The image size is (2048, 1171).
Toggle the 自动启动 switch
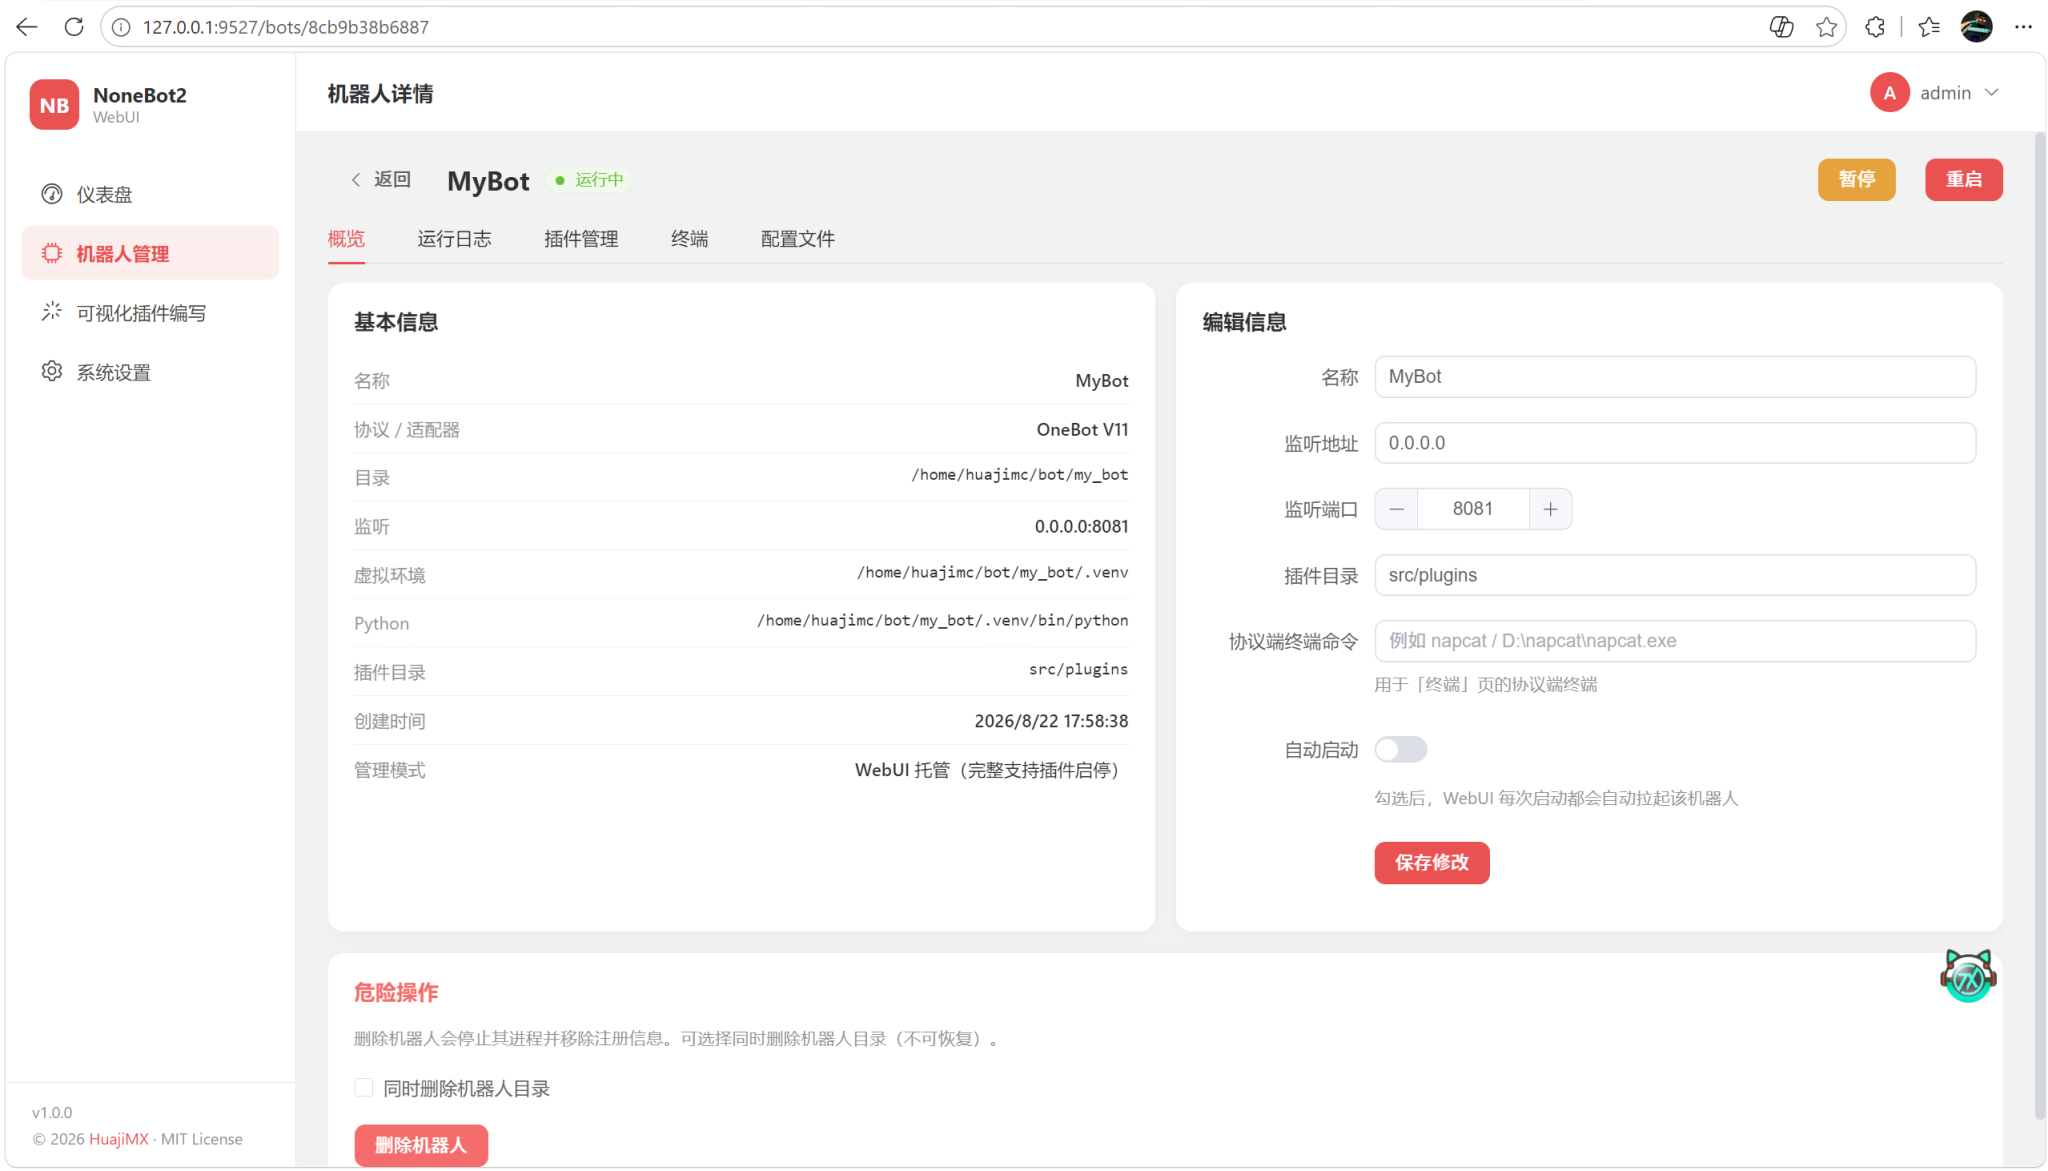(x=1400, y=750)
